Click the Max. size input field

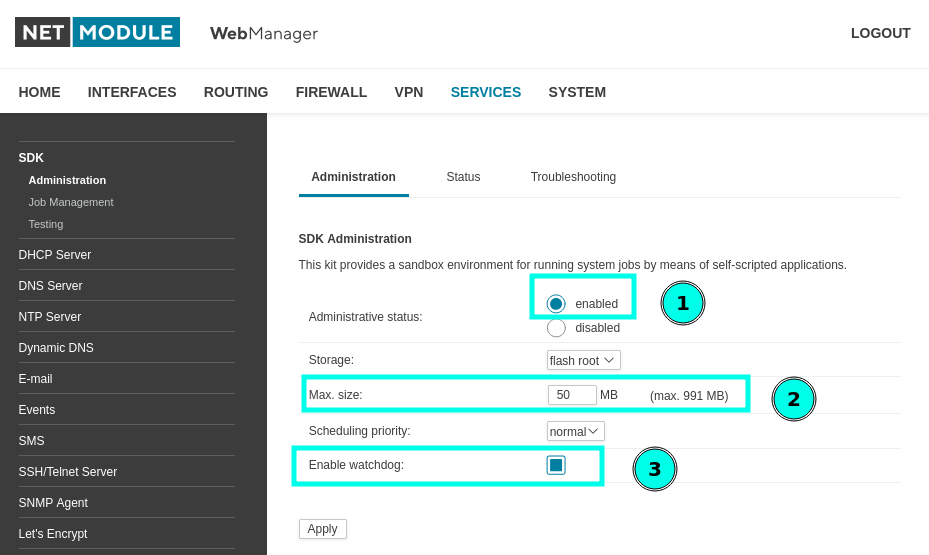click(572, 395)
